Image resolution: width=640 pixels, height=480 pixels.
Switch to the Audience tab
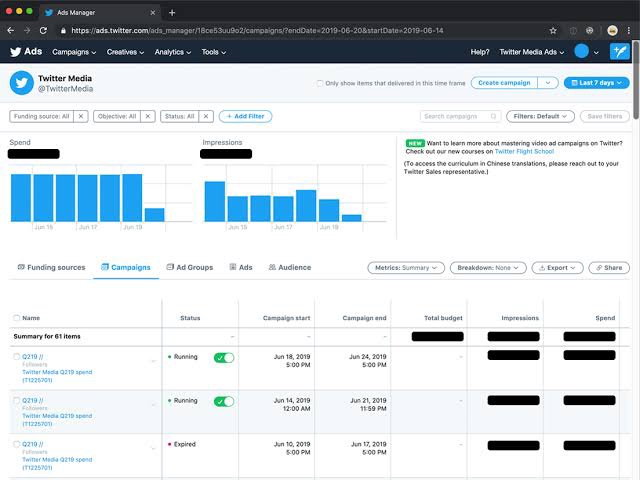(x=290, y=267)
